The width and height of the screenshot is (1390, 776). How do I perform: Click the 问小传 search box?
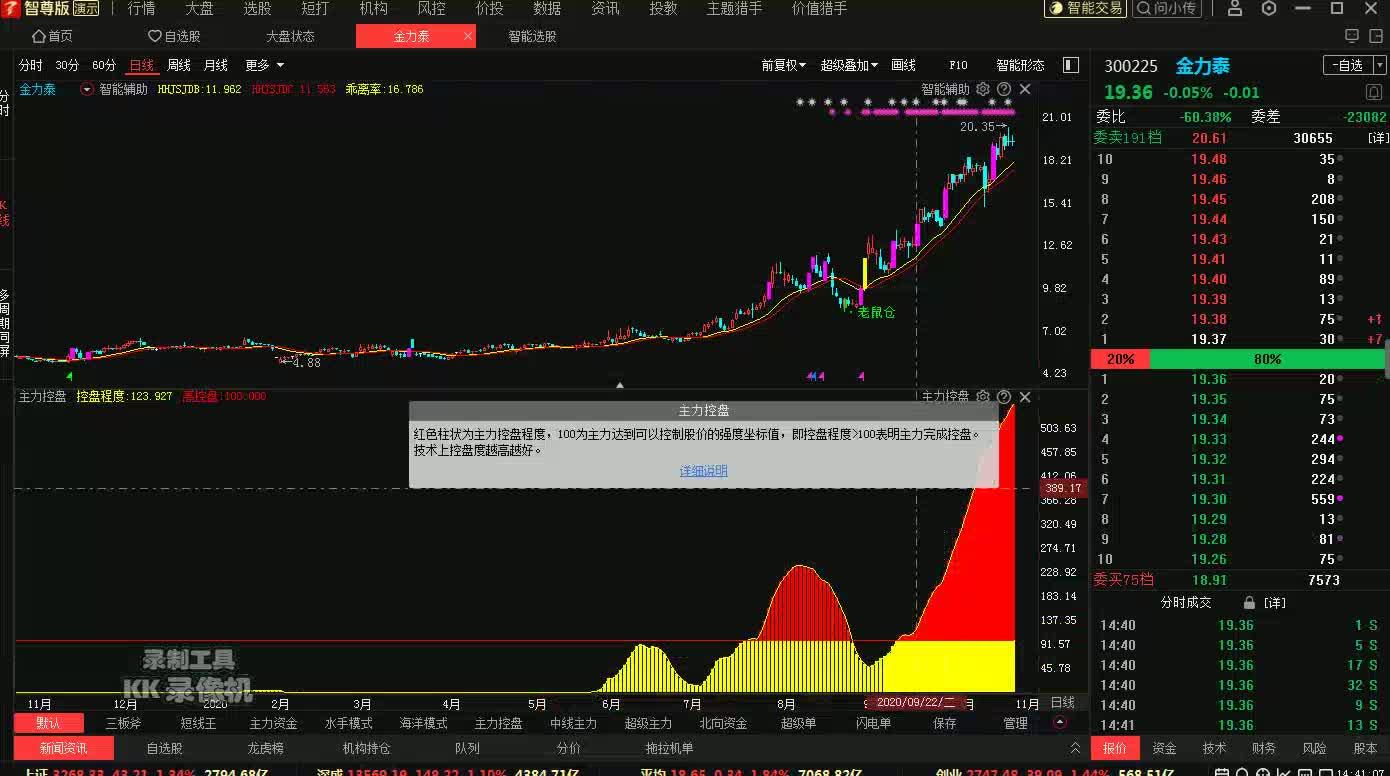coord(1168,8)
